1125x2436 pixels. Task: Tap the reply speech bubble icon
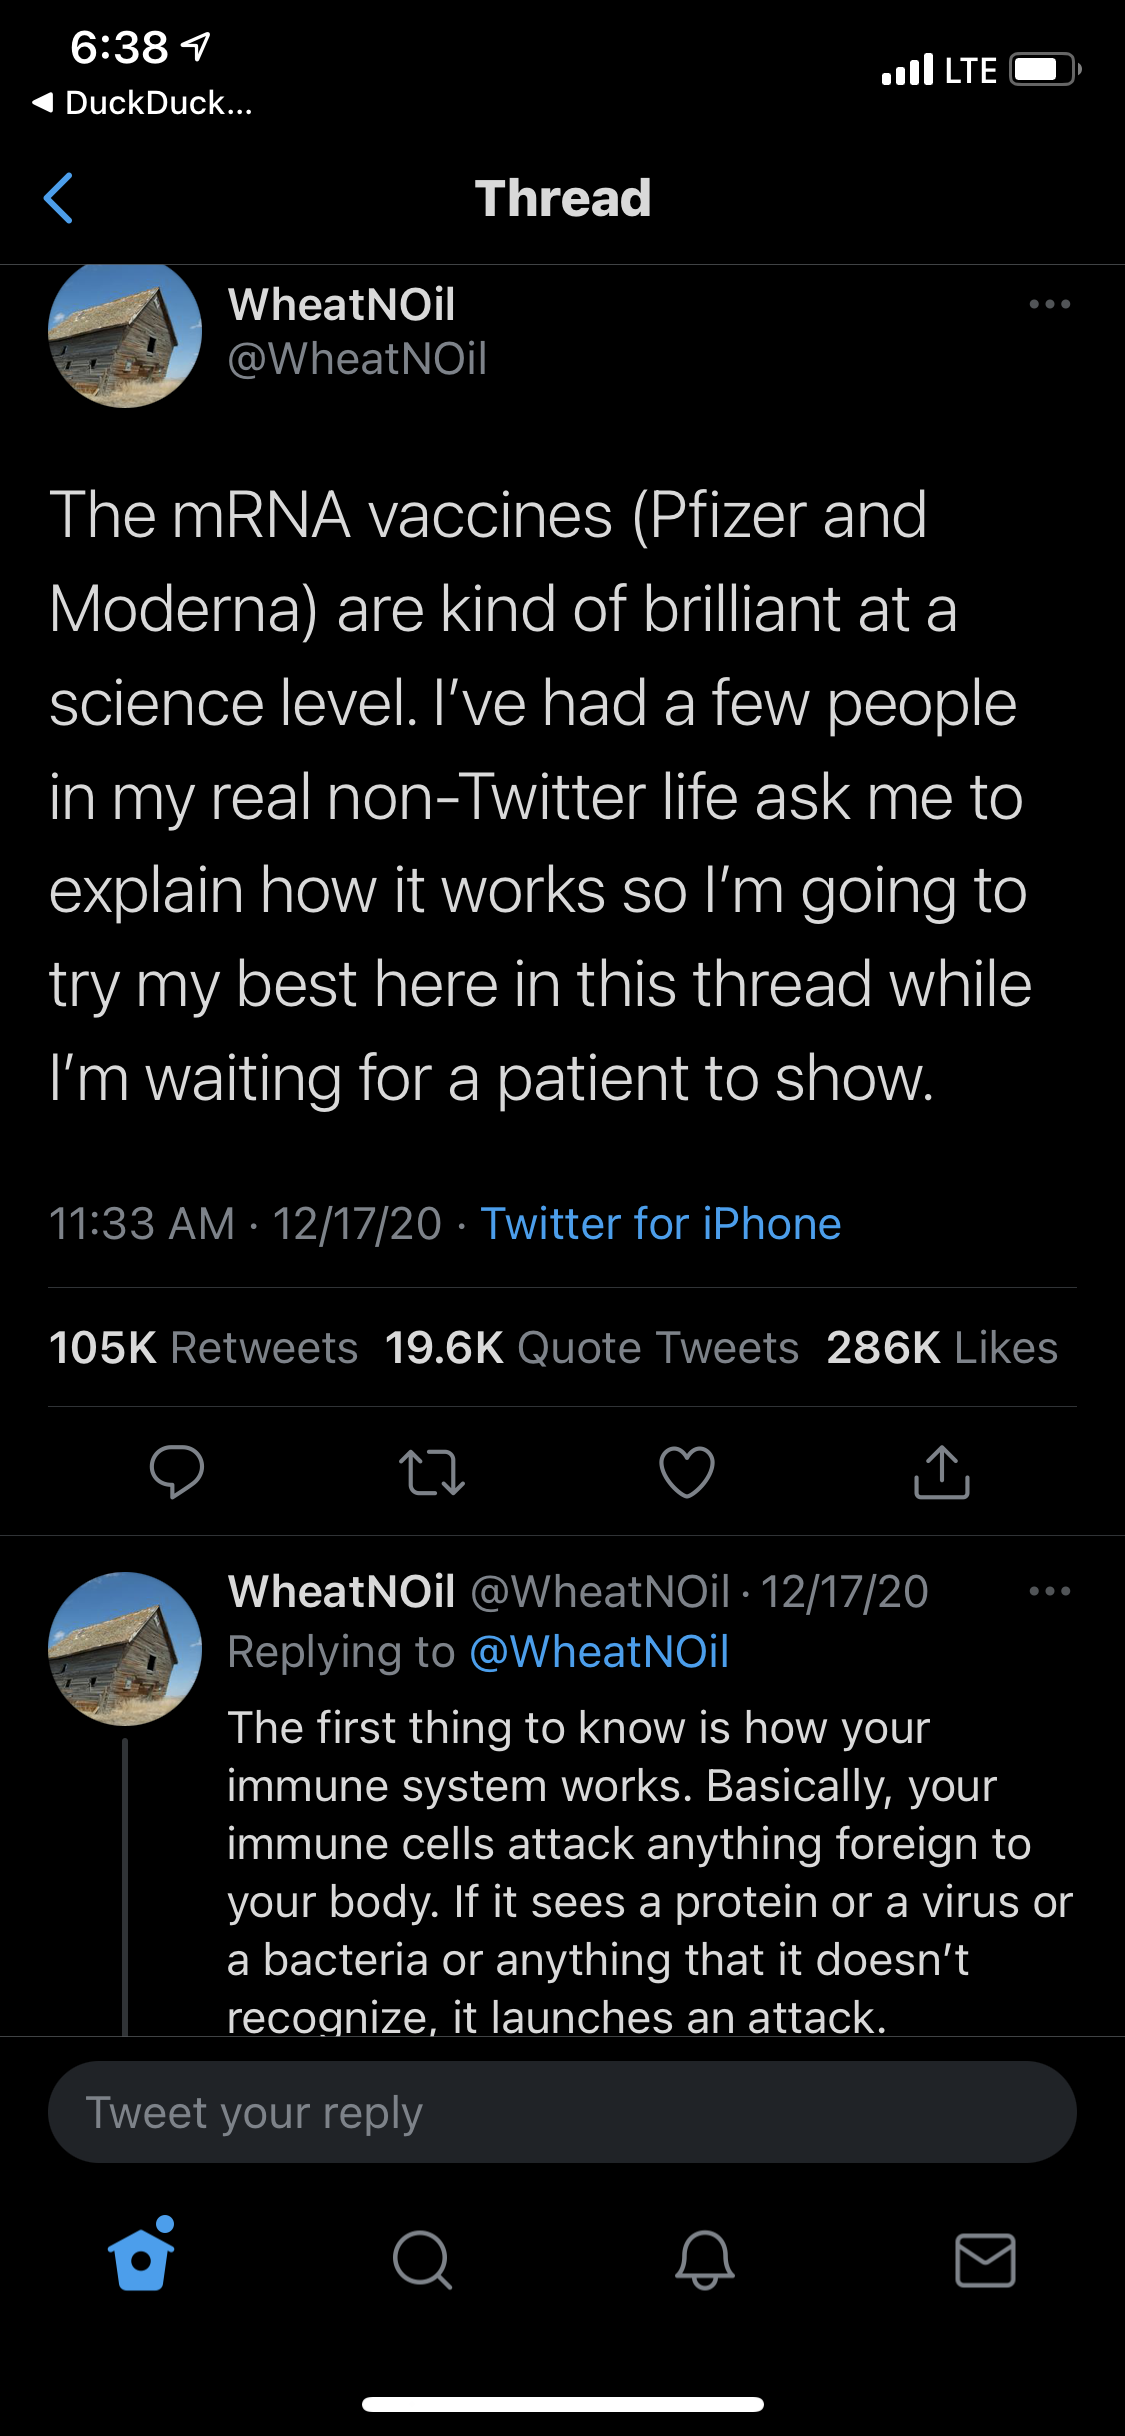tap(176, 1472)
